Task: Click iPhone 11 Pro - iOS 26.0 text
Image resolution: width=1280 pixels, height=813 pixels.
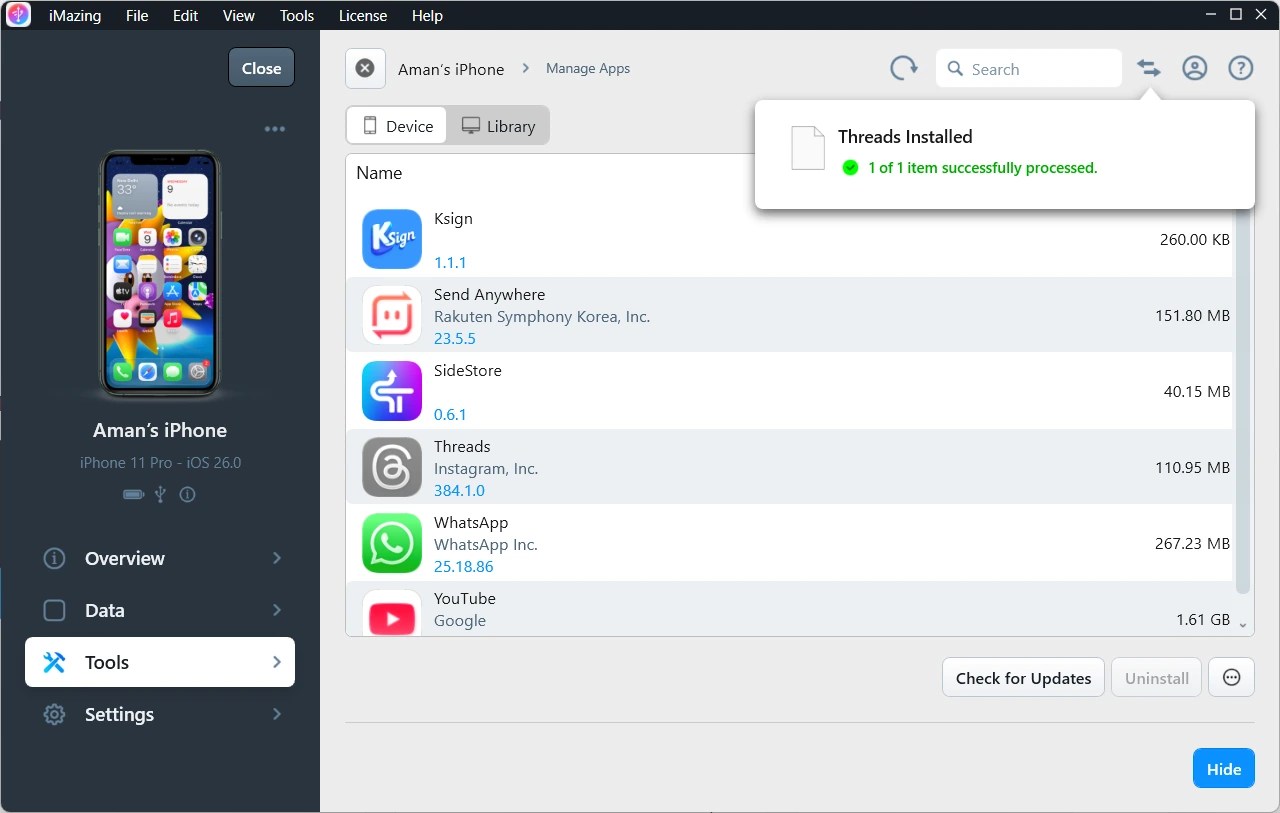Action: [160, 463]
